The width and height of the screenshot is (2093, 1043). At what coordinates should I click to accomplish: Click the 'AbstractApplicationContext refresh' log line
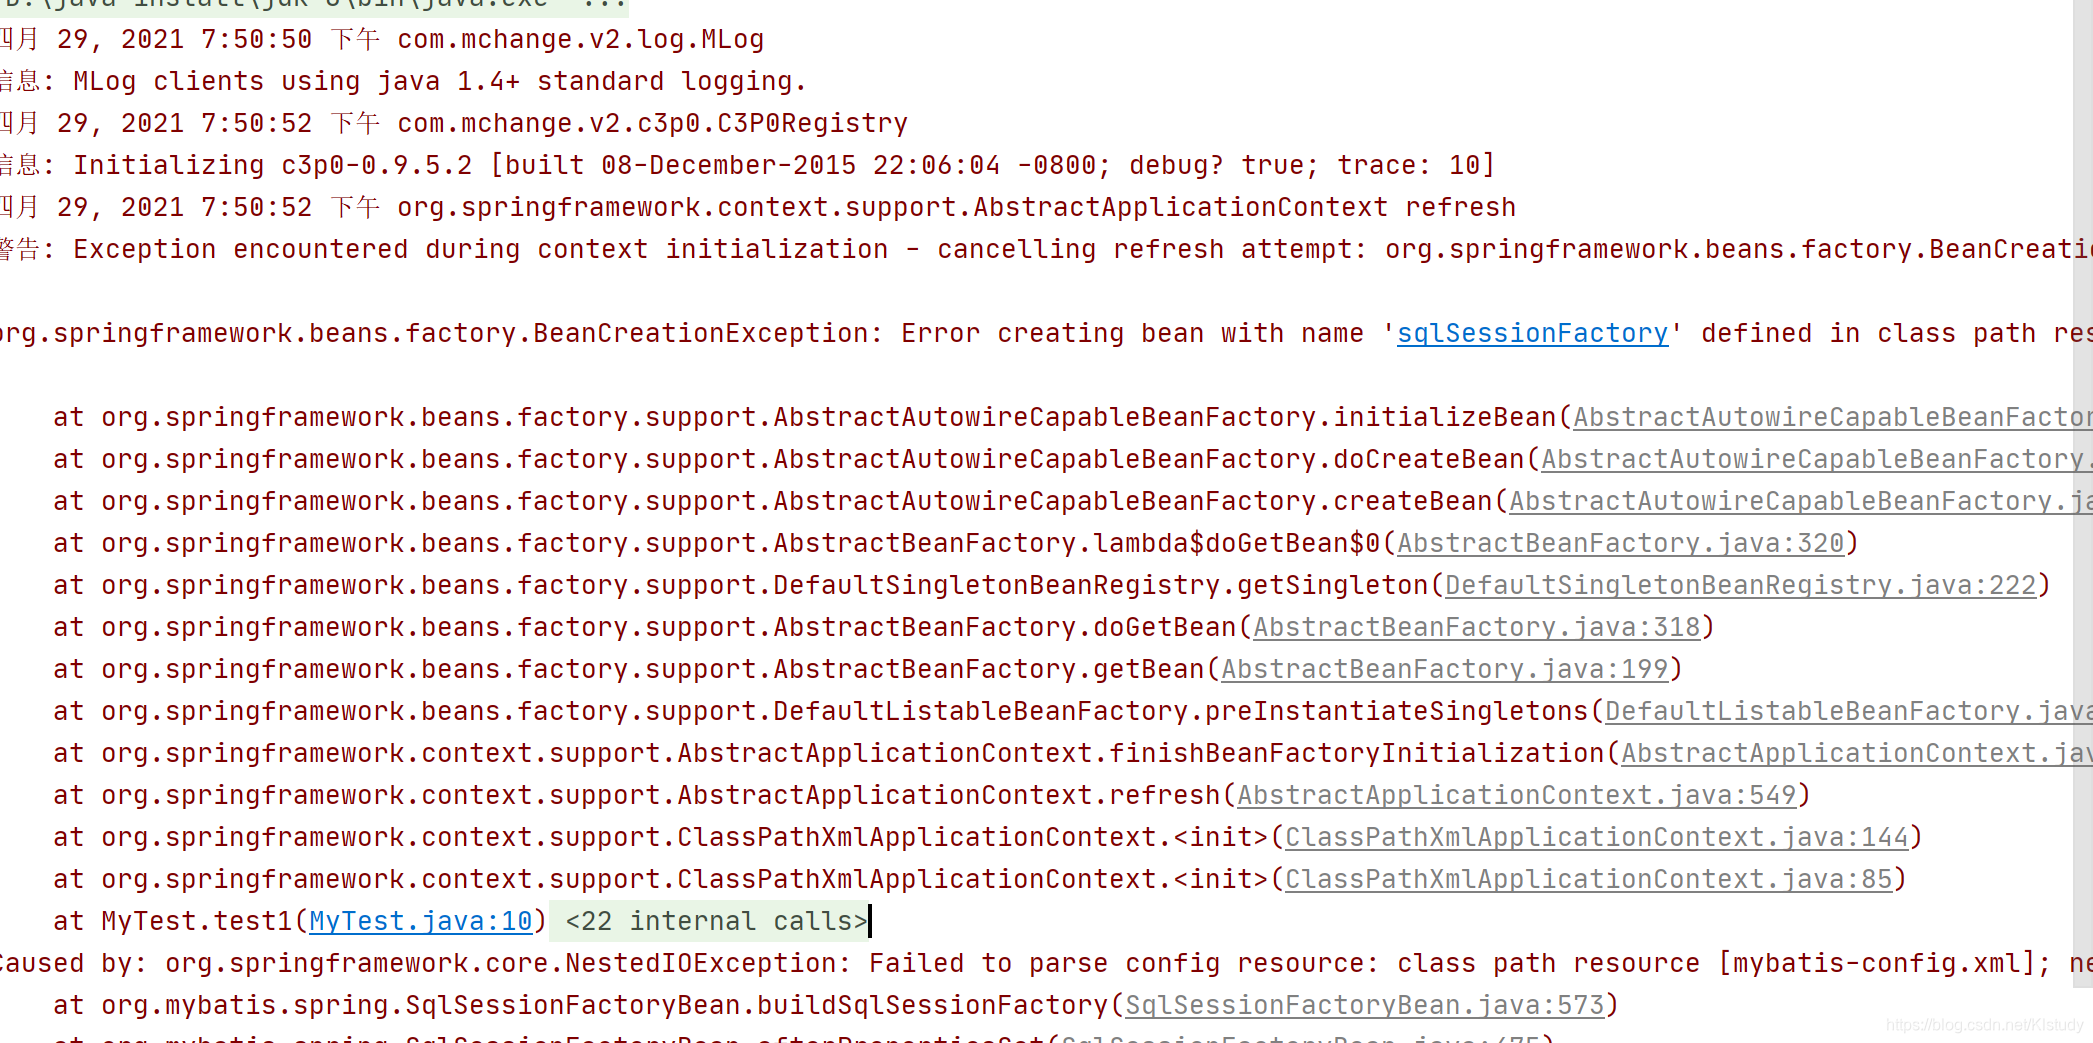click(x=758, y=207)
